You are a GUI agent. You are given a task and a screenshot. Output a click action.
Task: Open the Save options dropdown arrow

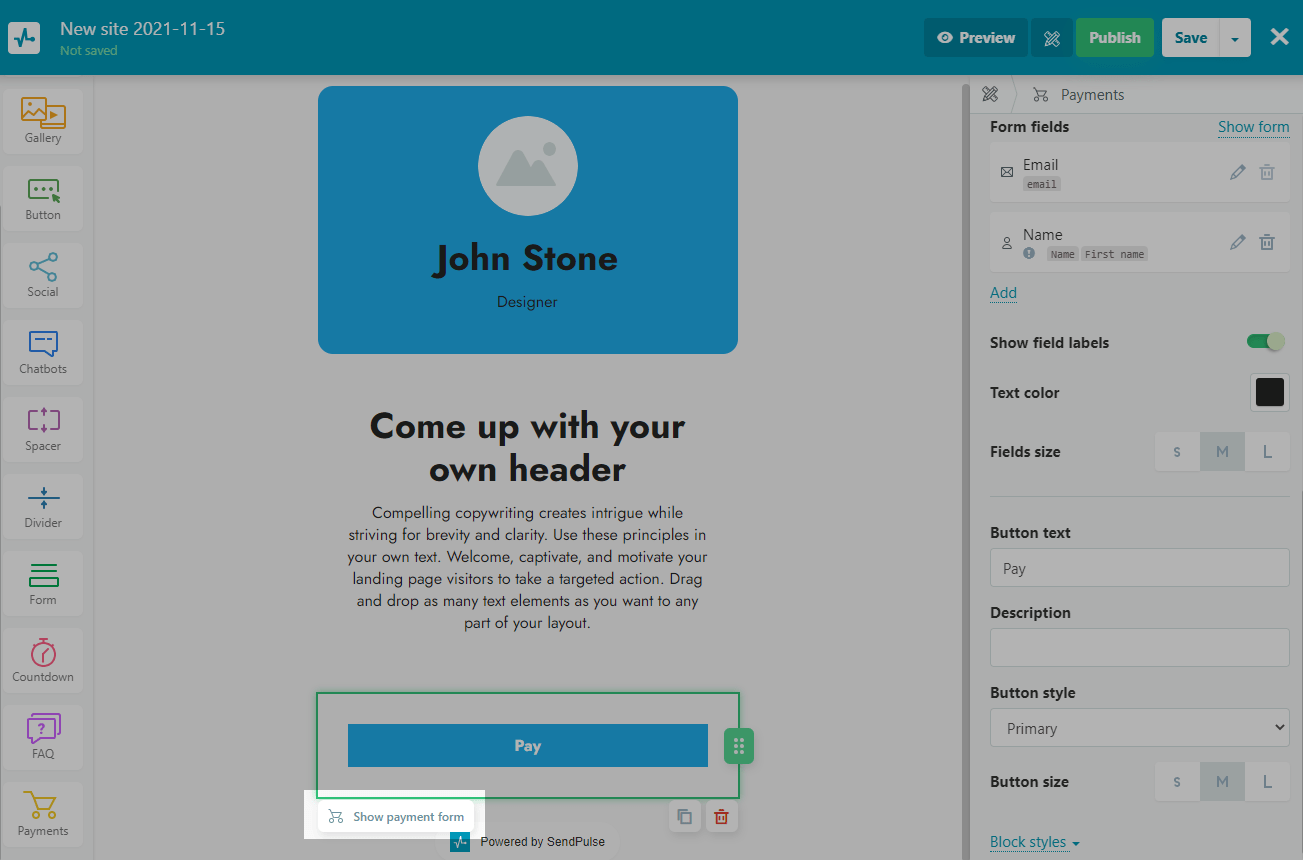coord(1235,38)
